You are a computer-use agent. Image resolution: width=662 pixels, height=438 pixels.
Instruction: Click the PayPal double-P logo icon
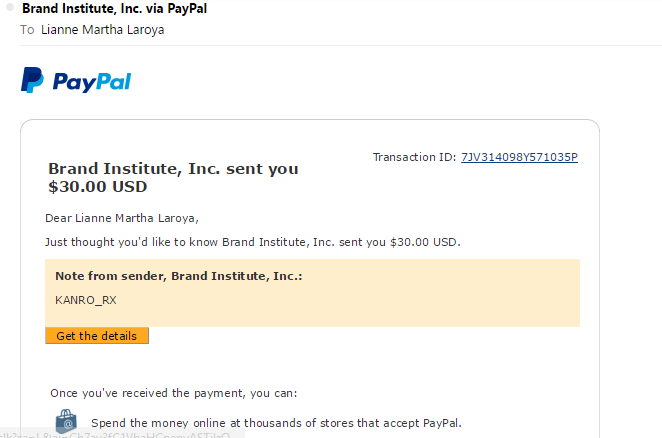tap(32, 80)
